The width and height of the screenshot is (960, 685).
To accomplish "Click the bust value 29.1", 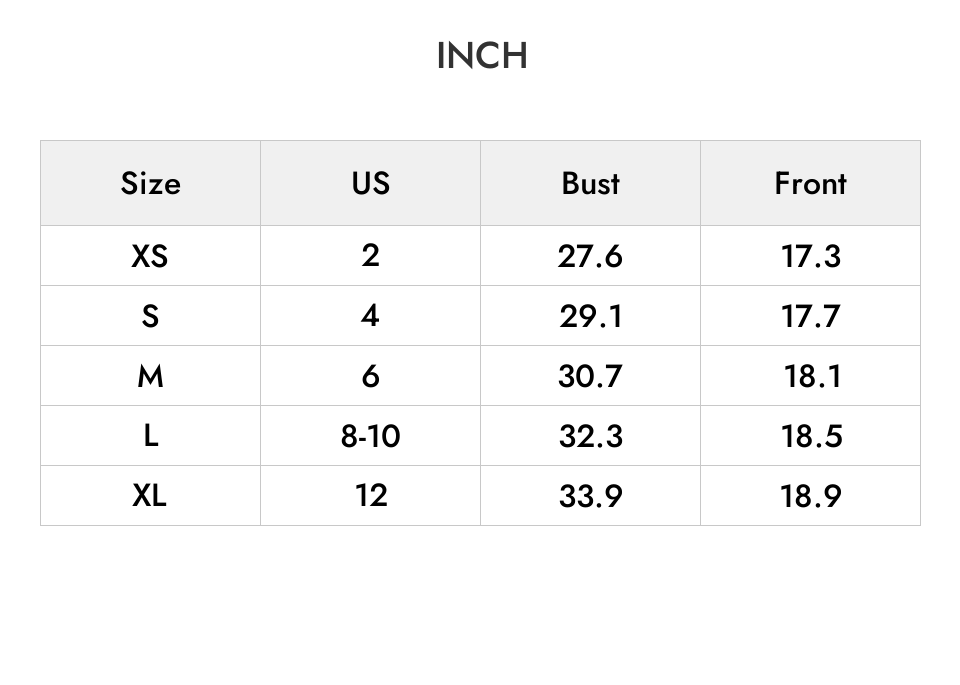I will [590, 315].
